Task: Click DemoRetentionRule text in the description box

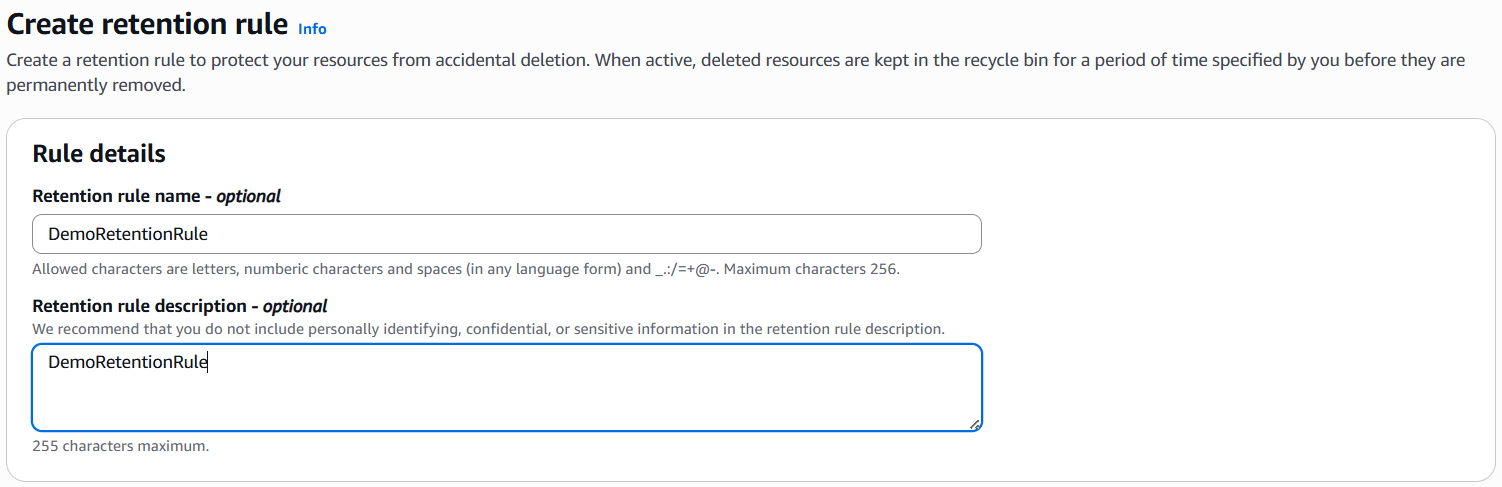Action: (x=128, y=362)
